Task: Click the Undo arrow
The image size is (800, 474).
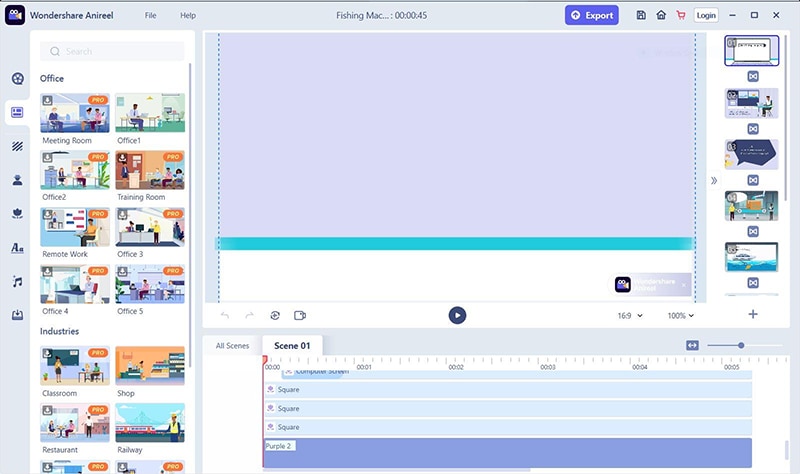Action: coord(224,315)
